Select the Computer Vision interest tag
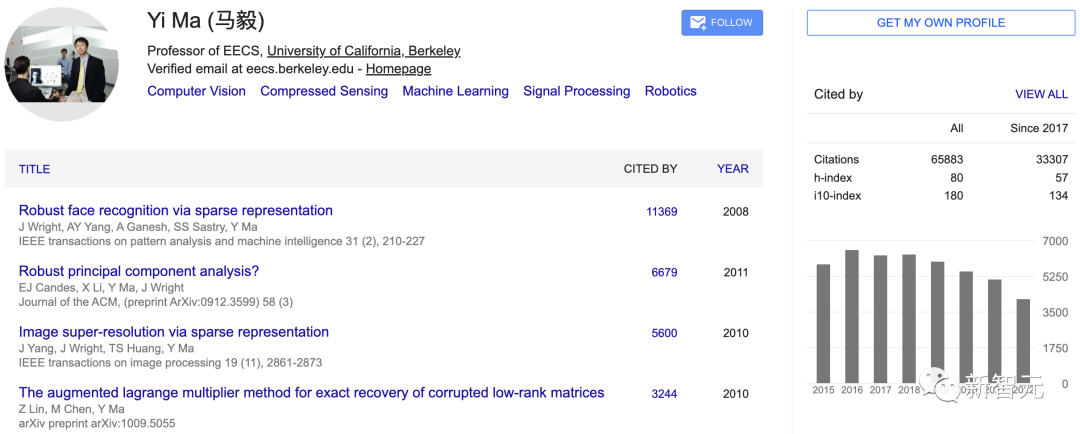1080x434 pixels. 196,91
